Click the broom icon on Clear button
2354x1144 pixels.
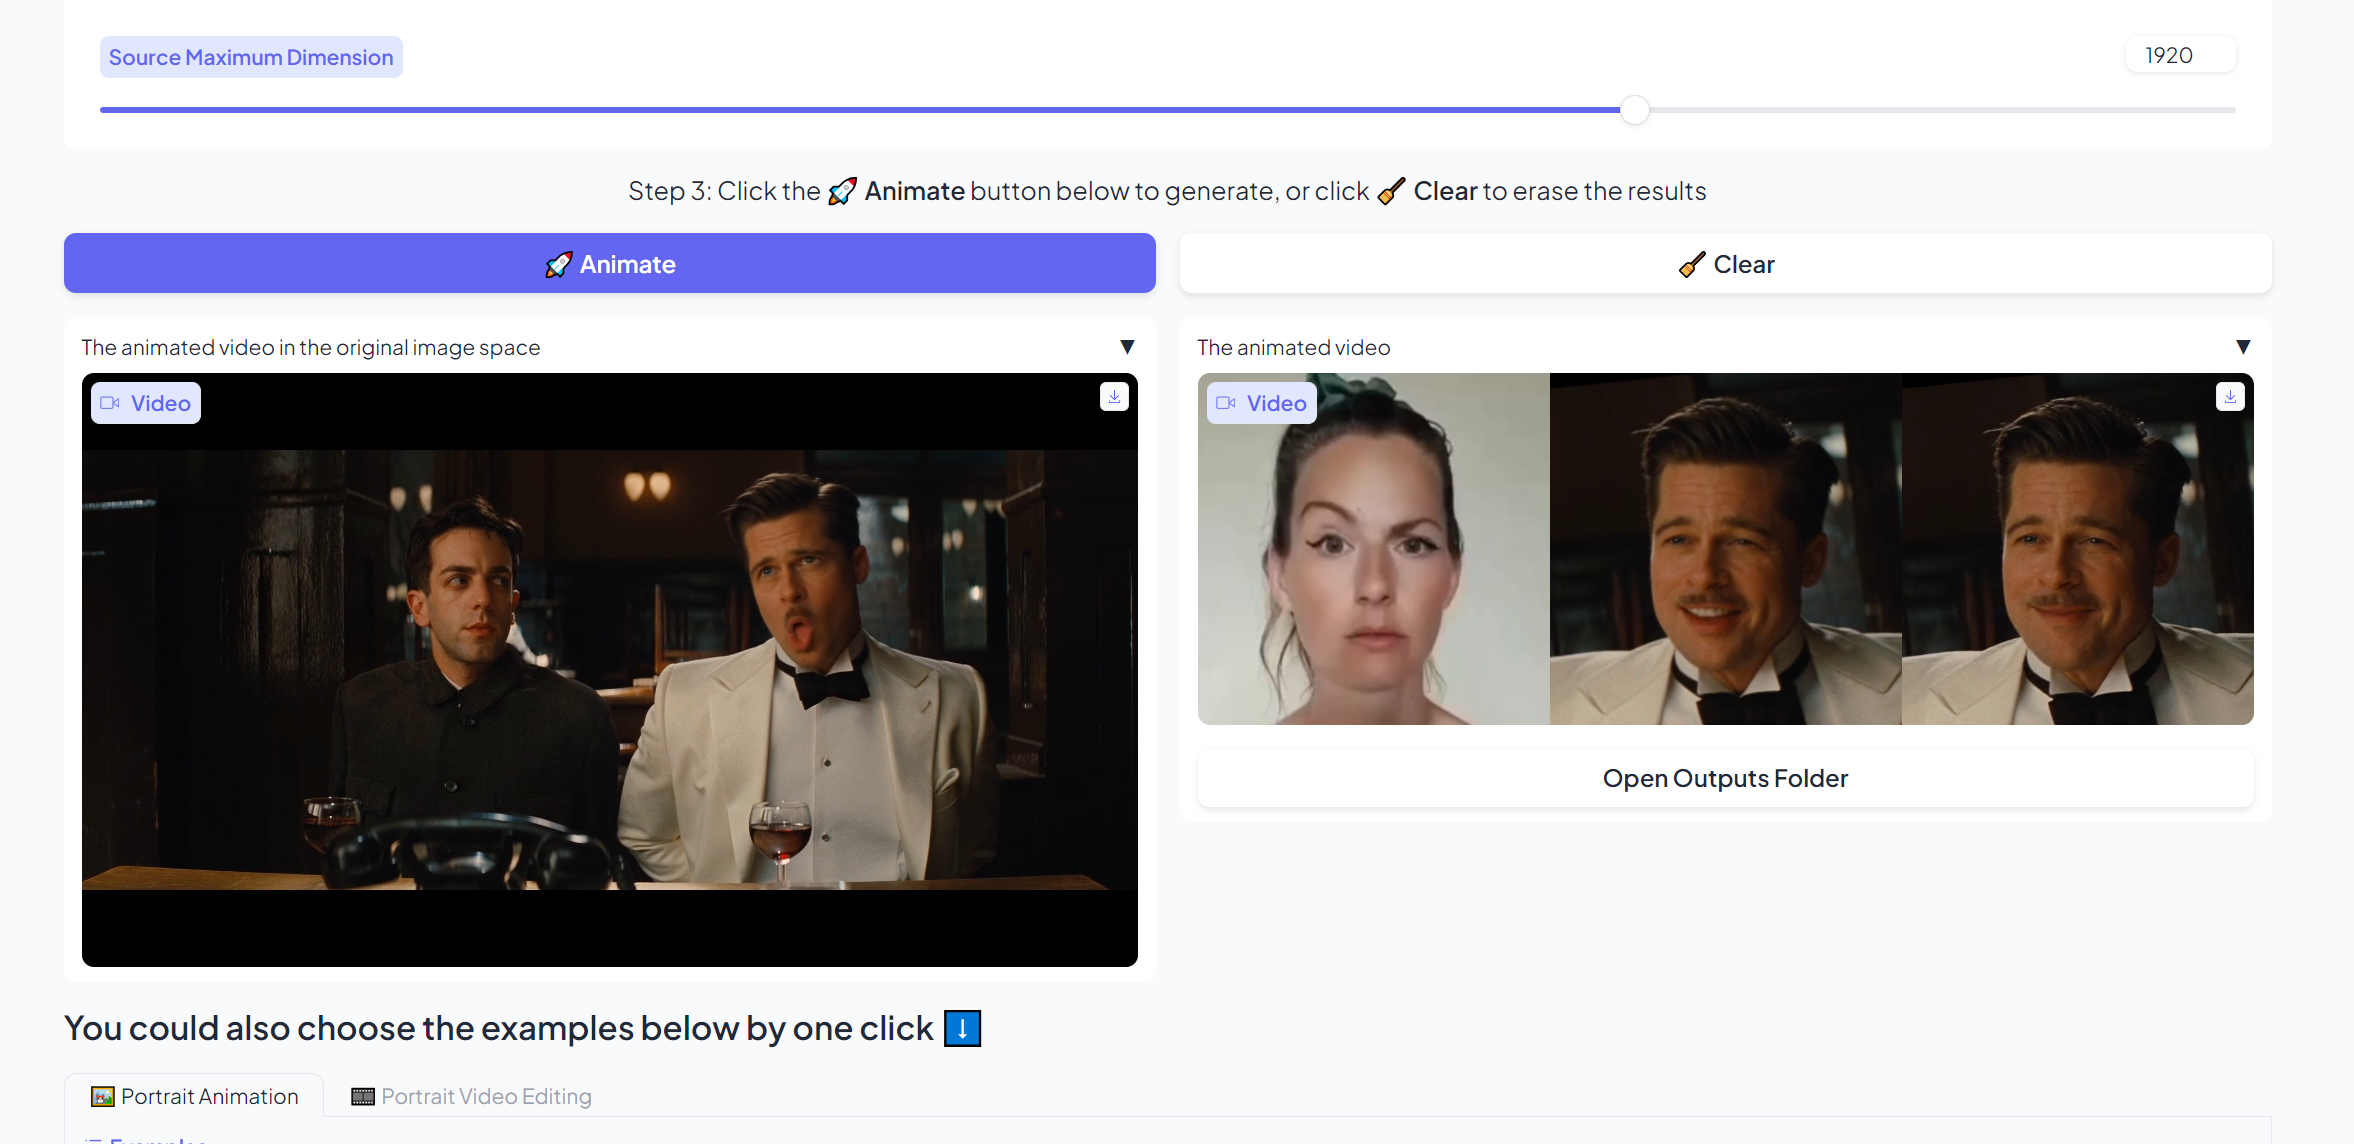(x=1692, y=265)
